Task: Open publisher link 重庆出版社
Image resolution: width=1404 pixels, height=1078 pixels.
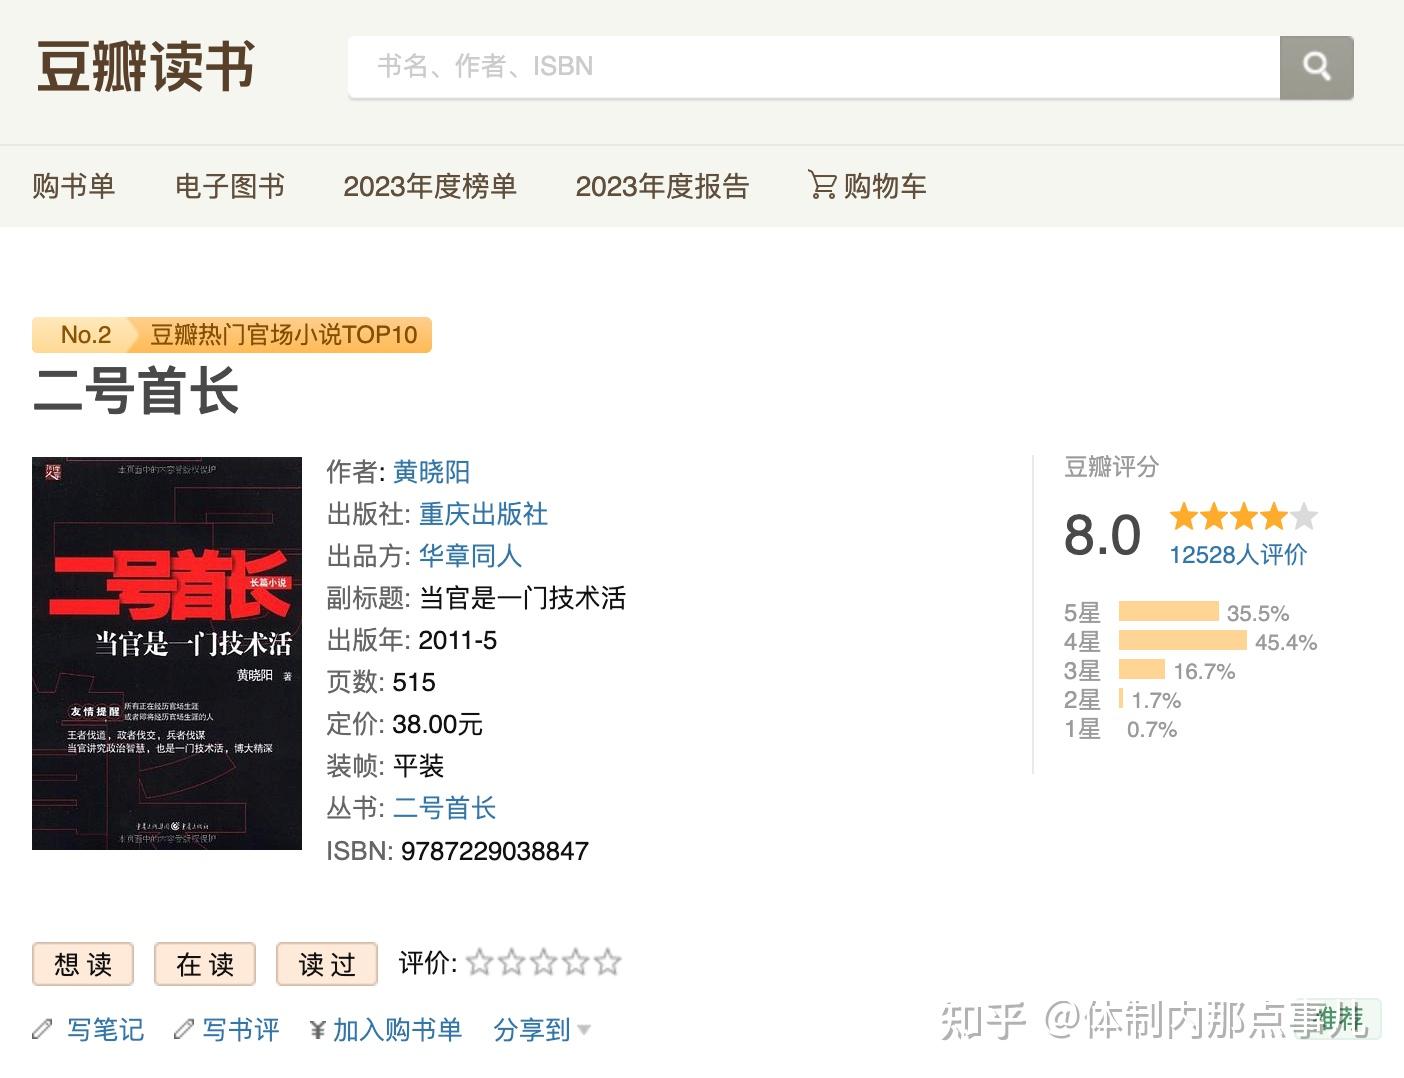Action: tap(483, 514)
